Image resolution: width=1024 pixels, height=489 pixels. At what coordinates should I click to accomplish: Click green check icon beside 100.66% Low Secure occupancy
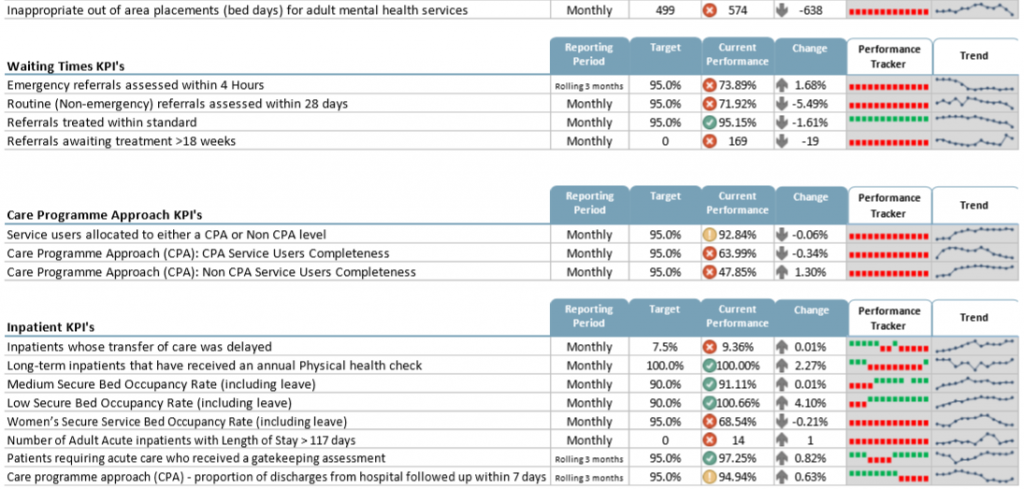710,402
